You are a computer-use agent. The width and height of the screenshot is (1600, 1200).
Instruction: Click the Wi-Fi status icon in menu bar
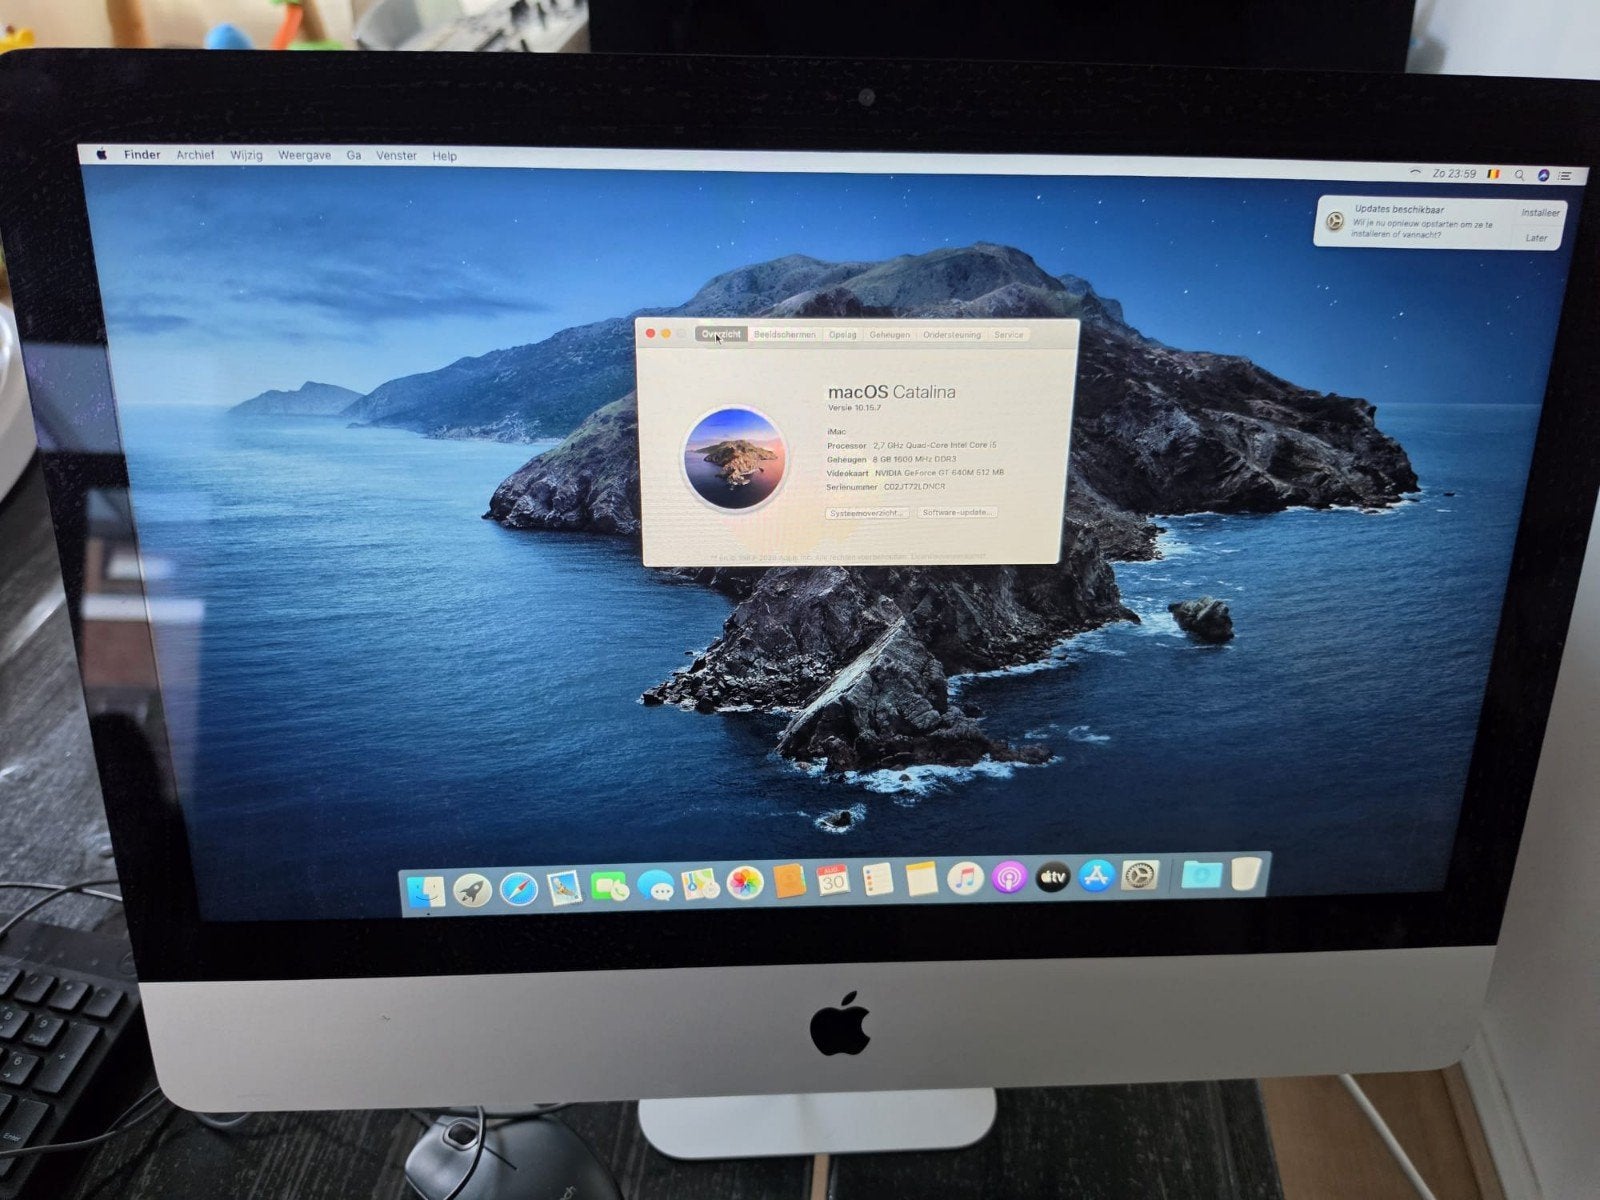point(1415,173)
